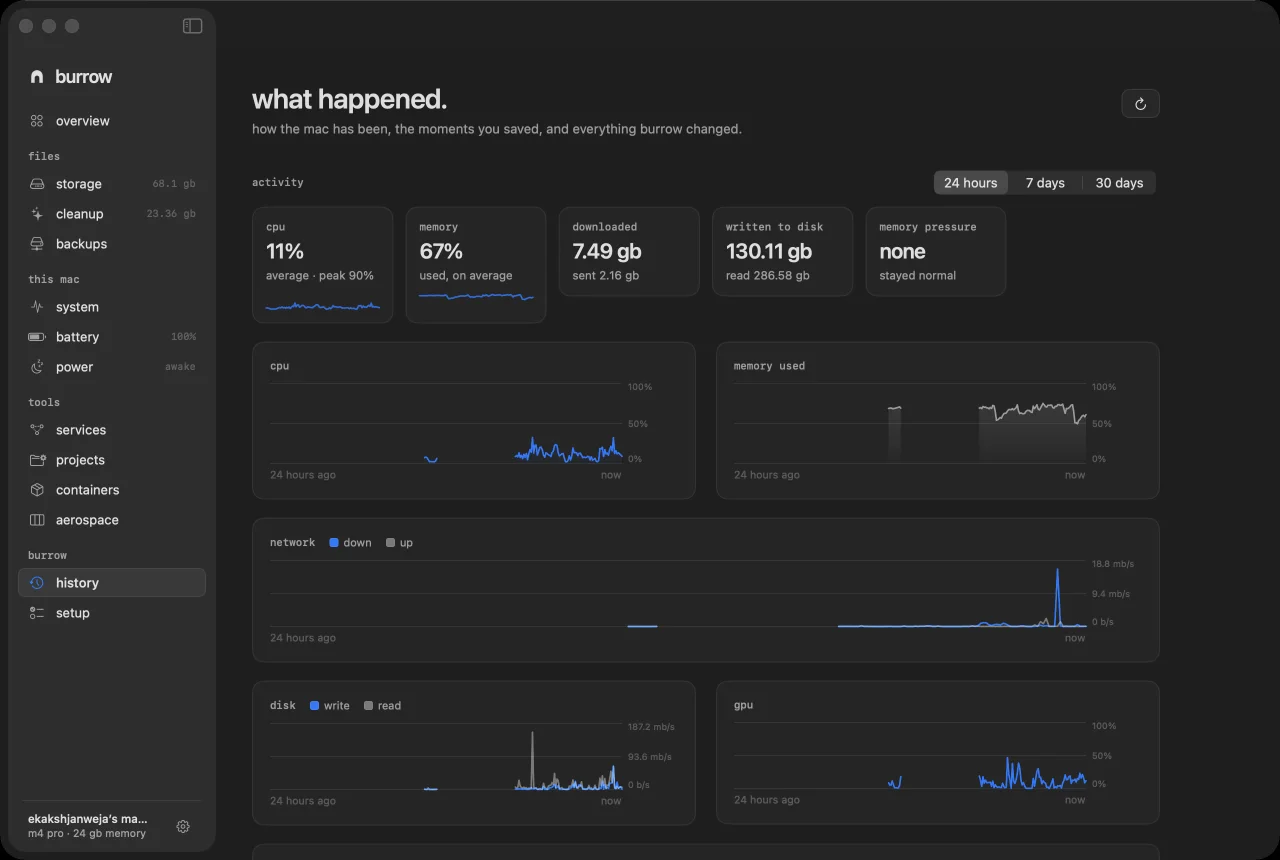Viewport: 1280px width, 860px height.
Task: Click the "130.11 gb" written value
Action: pos(769,251)
